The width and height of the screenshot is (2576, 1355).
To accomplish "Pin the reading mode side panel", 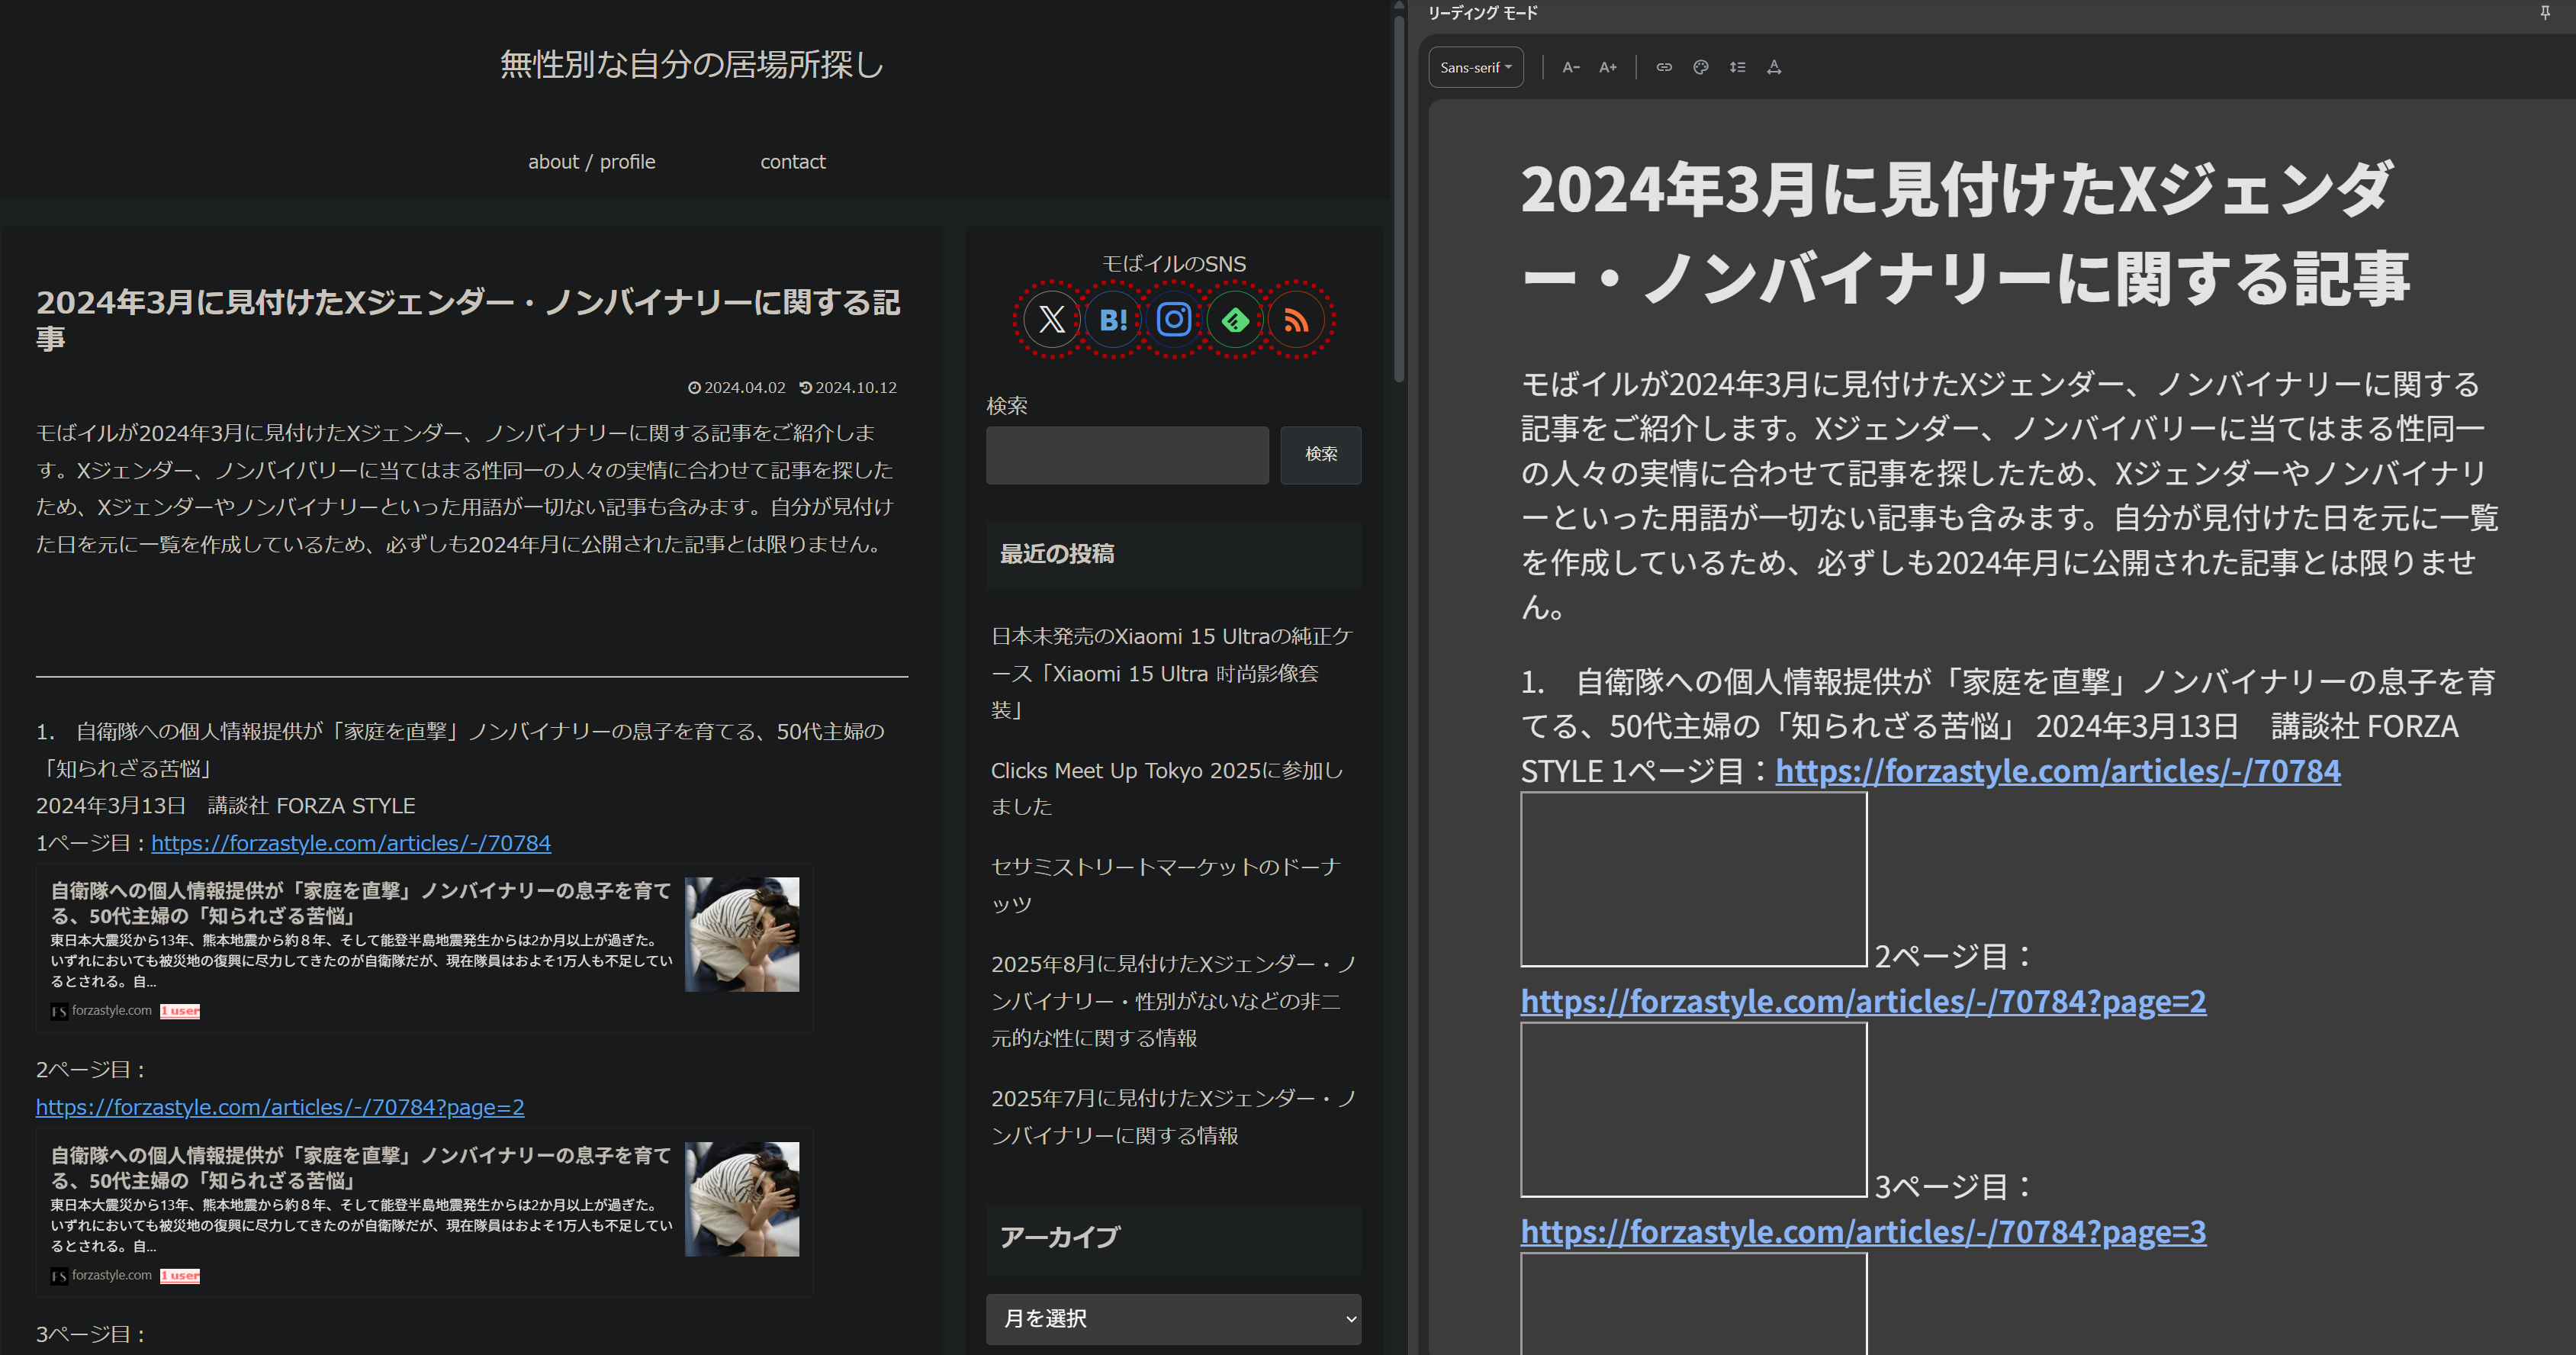I will point(2545,12).
